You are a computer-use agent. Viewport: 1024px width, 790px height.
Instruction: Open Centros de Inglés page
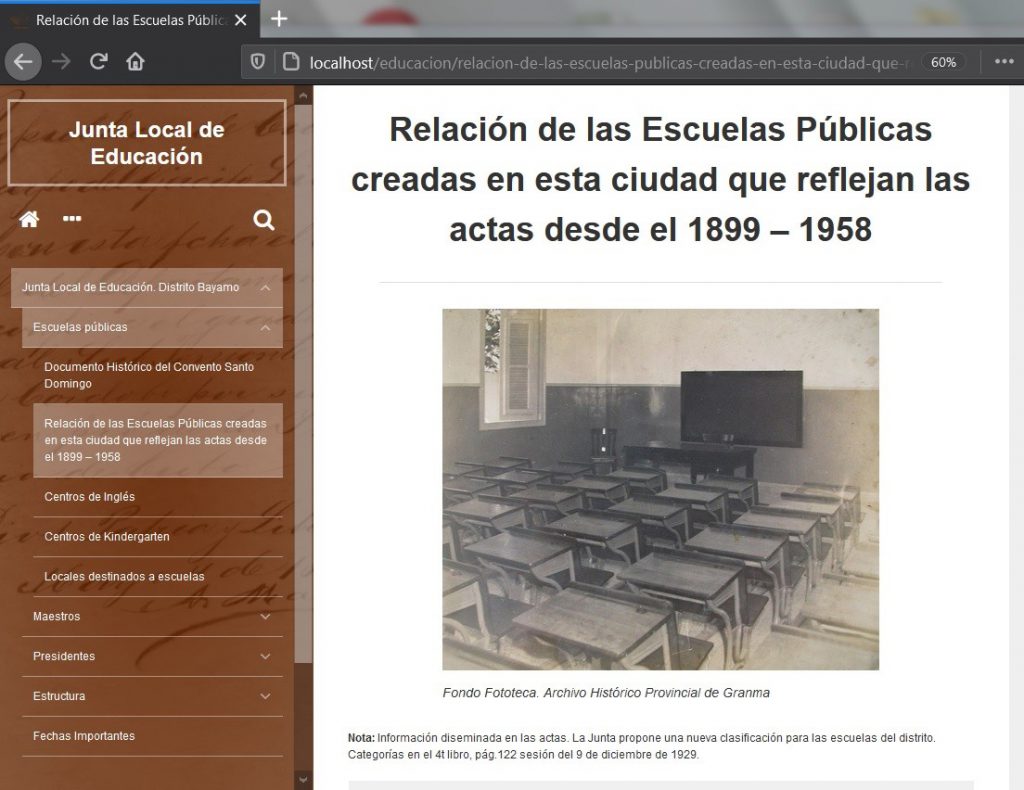pyautogui.click(x=158, y=497)
